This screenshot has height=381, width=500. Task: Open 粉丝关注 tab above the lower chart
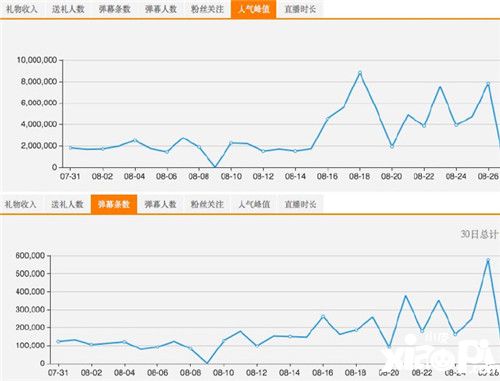pyautogui.click(x=207, y=204)
